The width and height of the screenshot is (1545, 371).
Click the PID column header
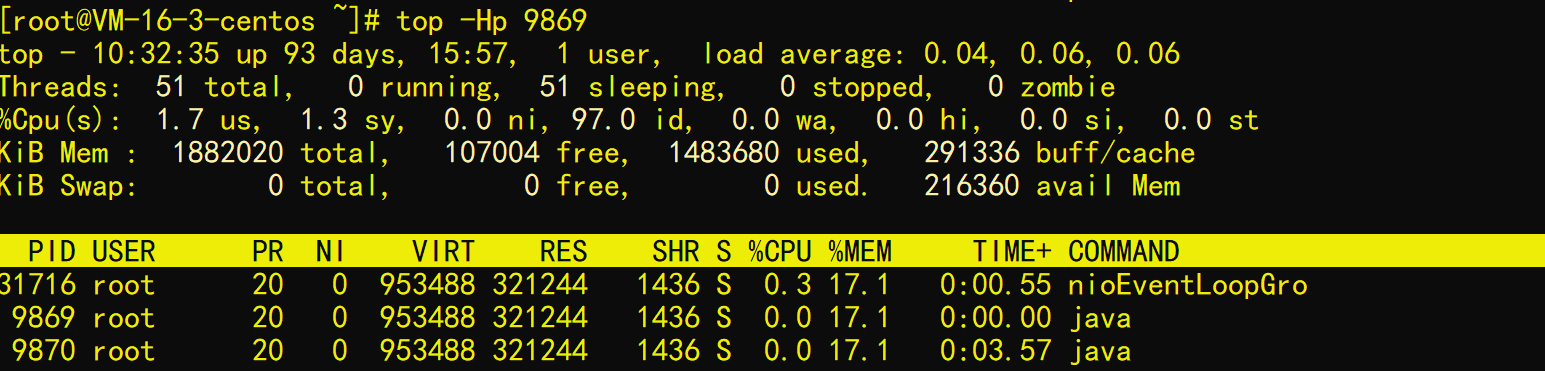[51, 251]
